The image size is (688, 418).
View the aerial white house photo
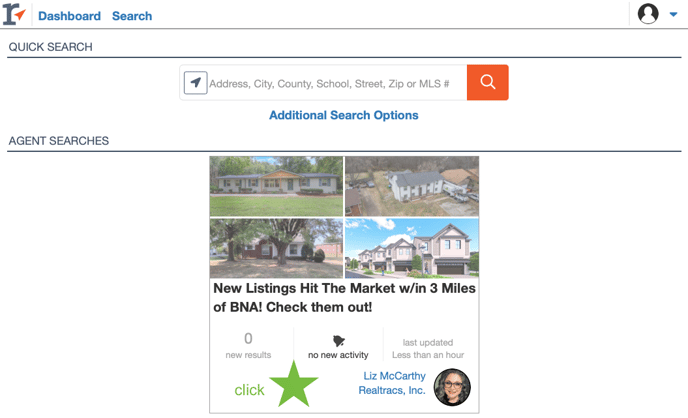coord(412,186)
